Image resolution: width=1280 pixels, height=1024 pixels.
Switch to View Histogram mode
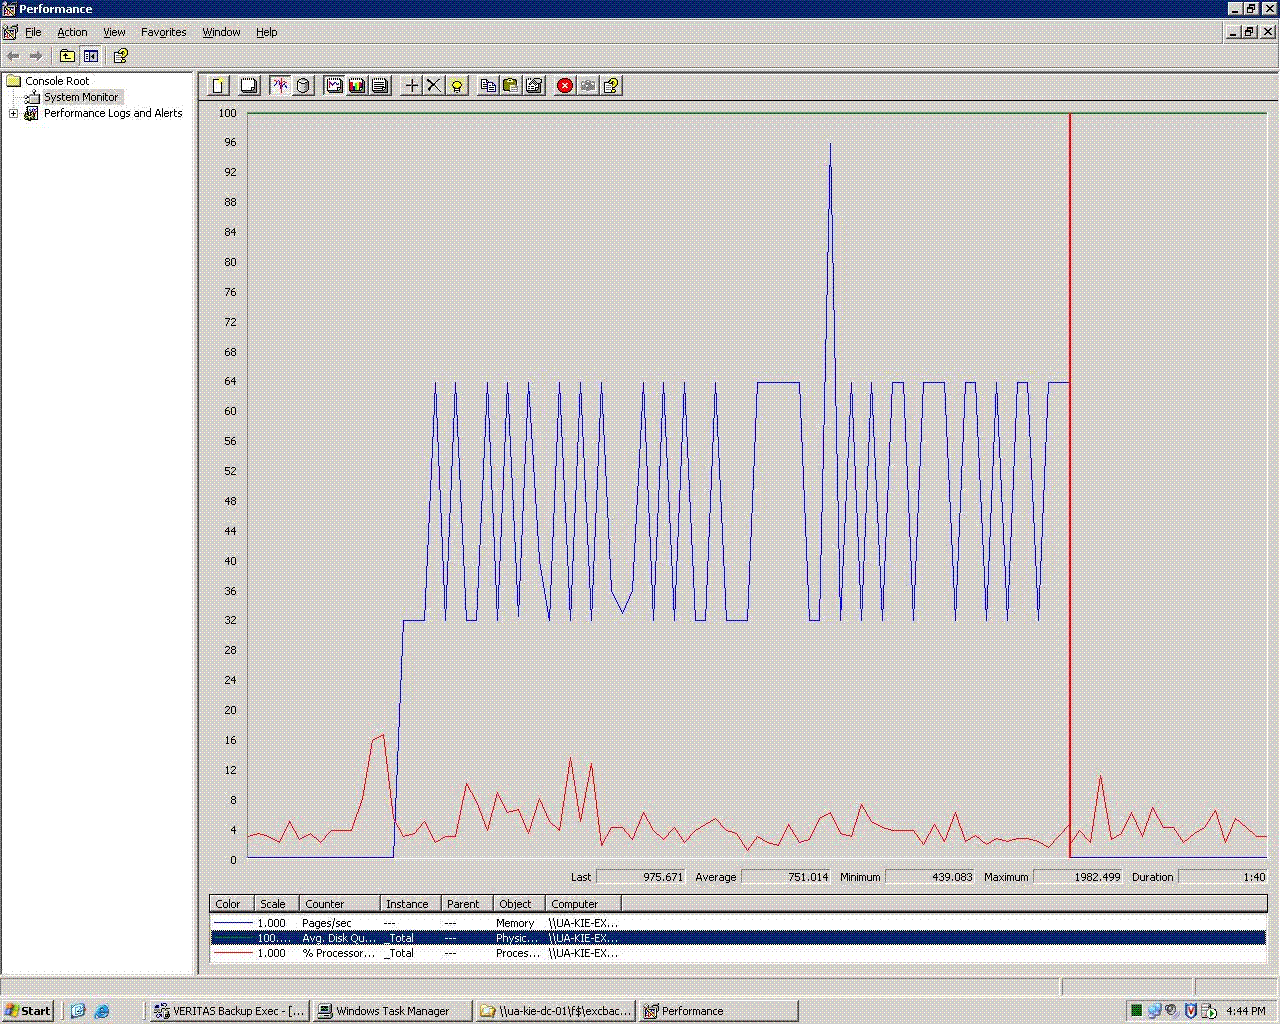coord(357,86)
